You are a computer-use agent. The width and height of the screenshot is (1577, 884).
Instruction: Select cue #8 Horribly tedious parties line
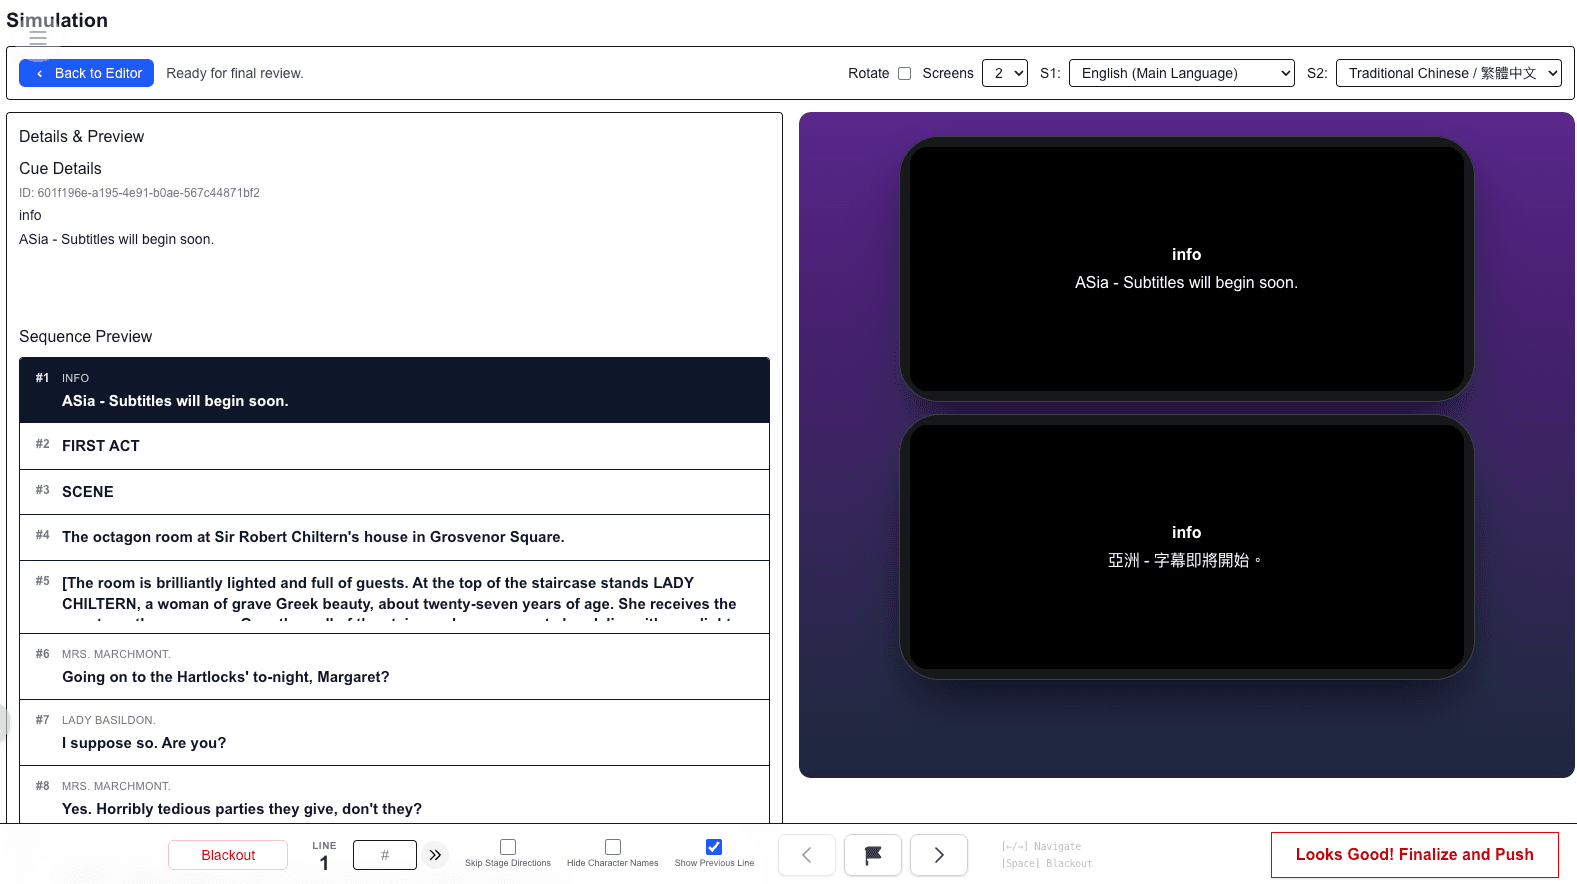394,797
